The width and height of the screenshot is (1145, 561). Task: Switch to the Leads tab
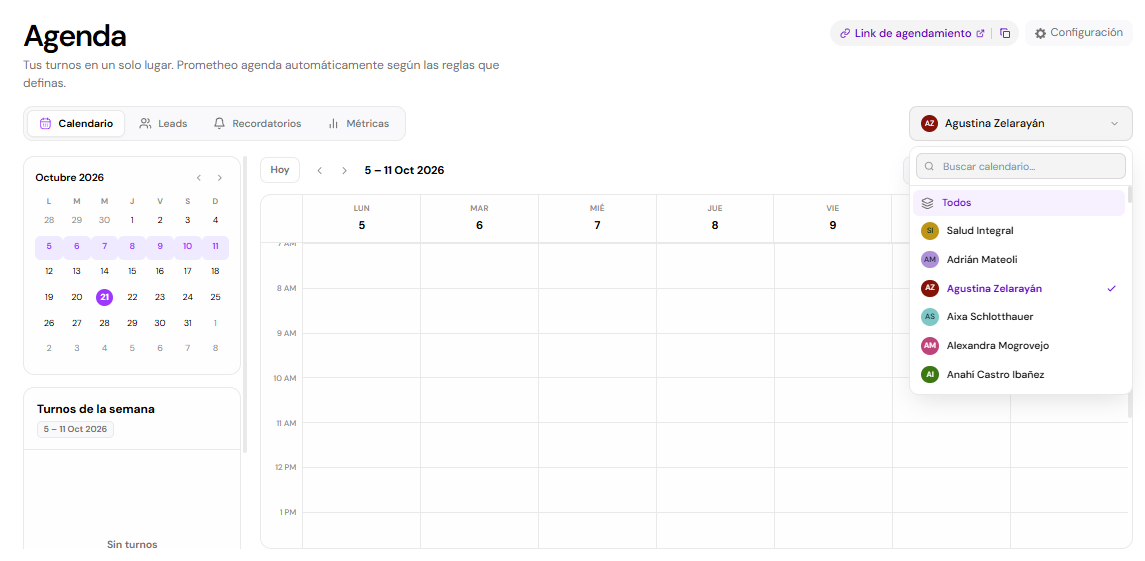click(x=164, y=123)
